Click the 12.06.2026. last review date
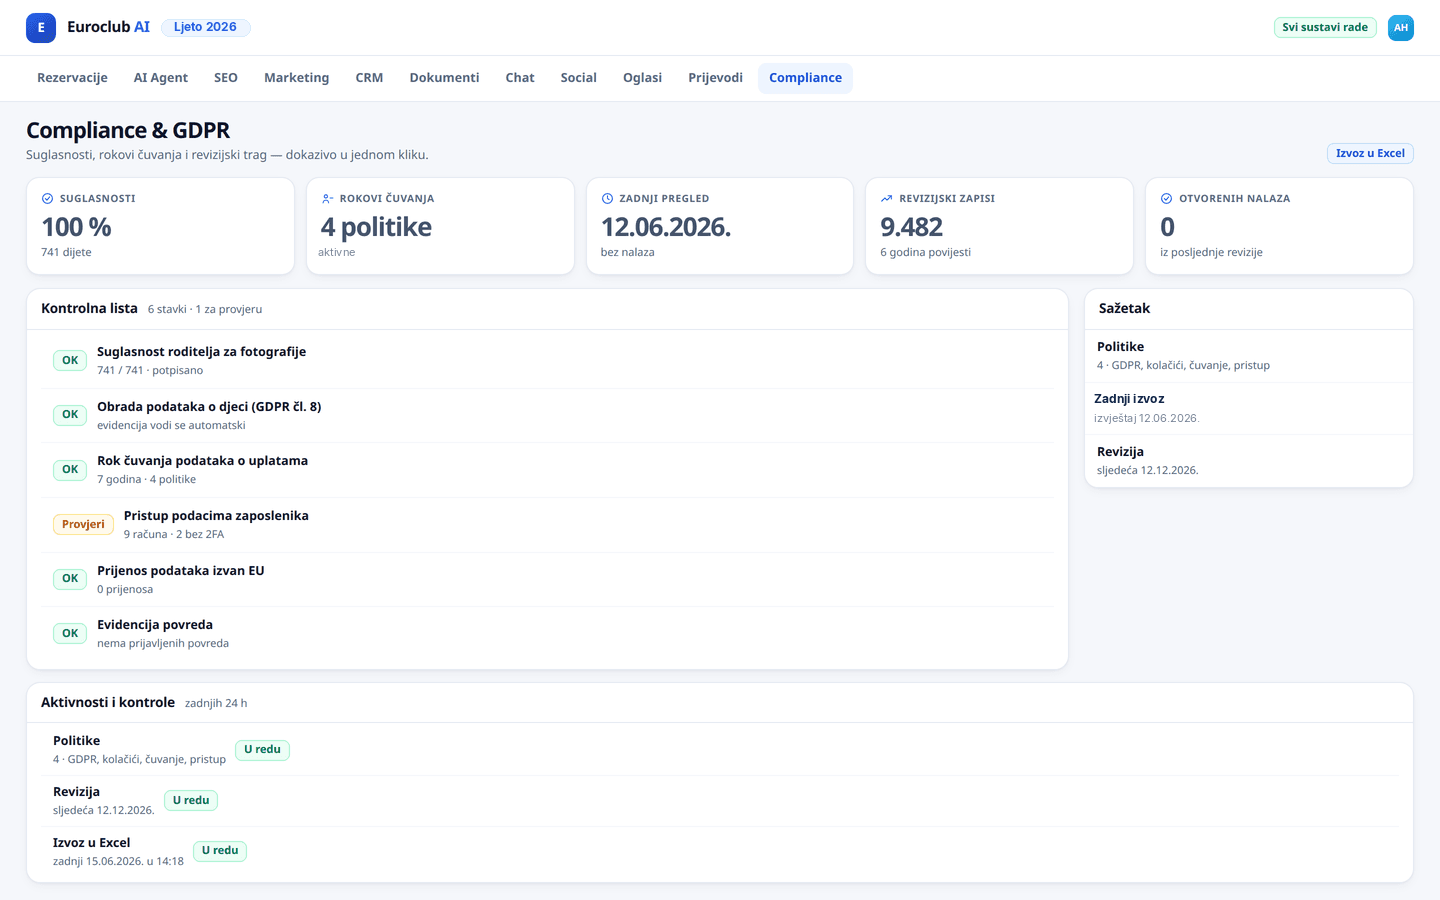Viewport: 1440px width, 900px height. pyautogui.click(x=666, y=228)
